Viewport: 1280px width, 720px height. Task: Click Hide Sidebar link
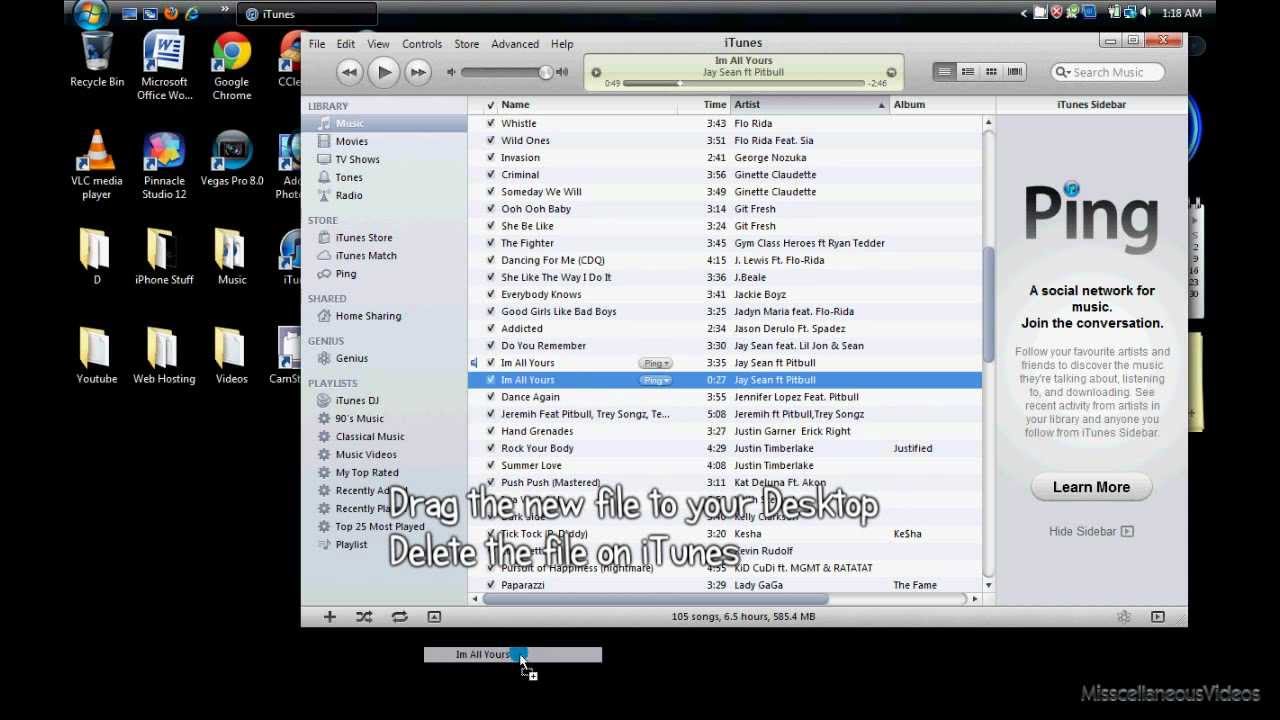[x=1091, y=531]
